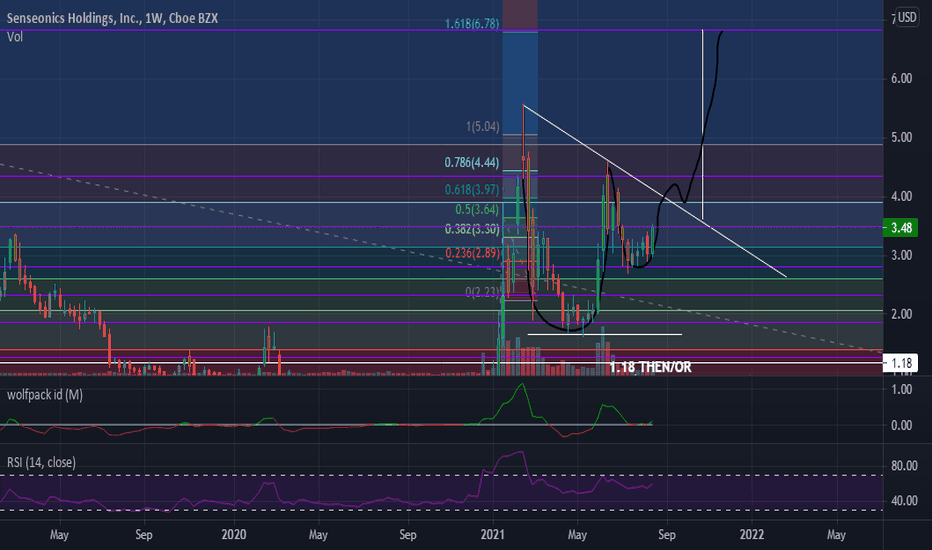Click the 0.5(3.64) Fibonacci level label
932x550 pixels.
(x=477, y=209)
